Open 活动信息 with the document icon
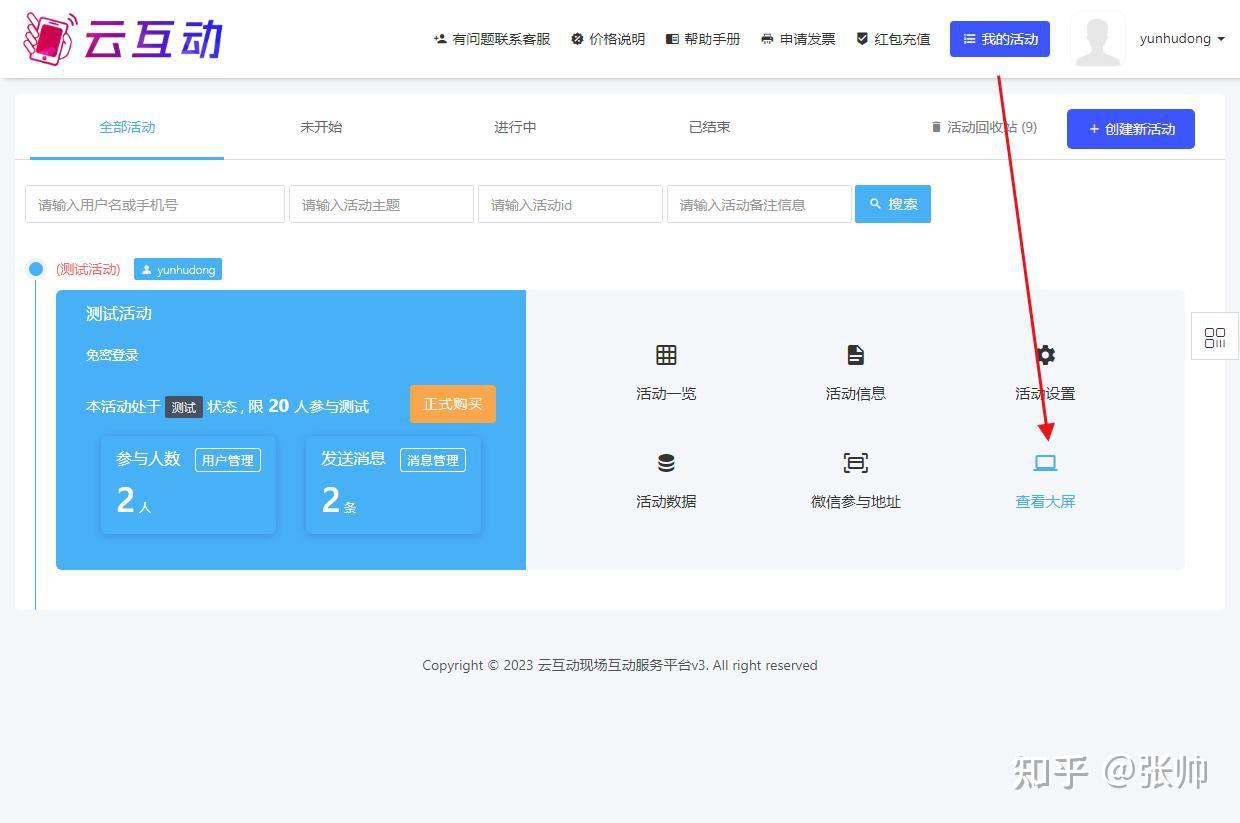 (855, 372)
